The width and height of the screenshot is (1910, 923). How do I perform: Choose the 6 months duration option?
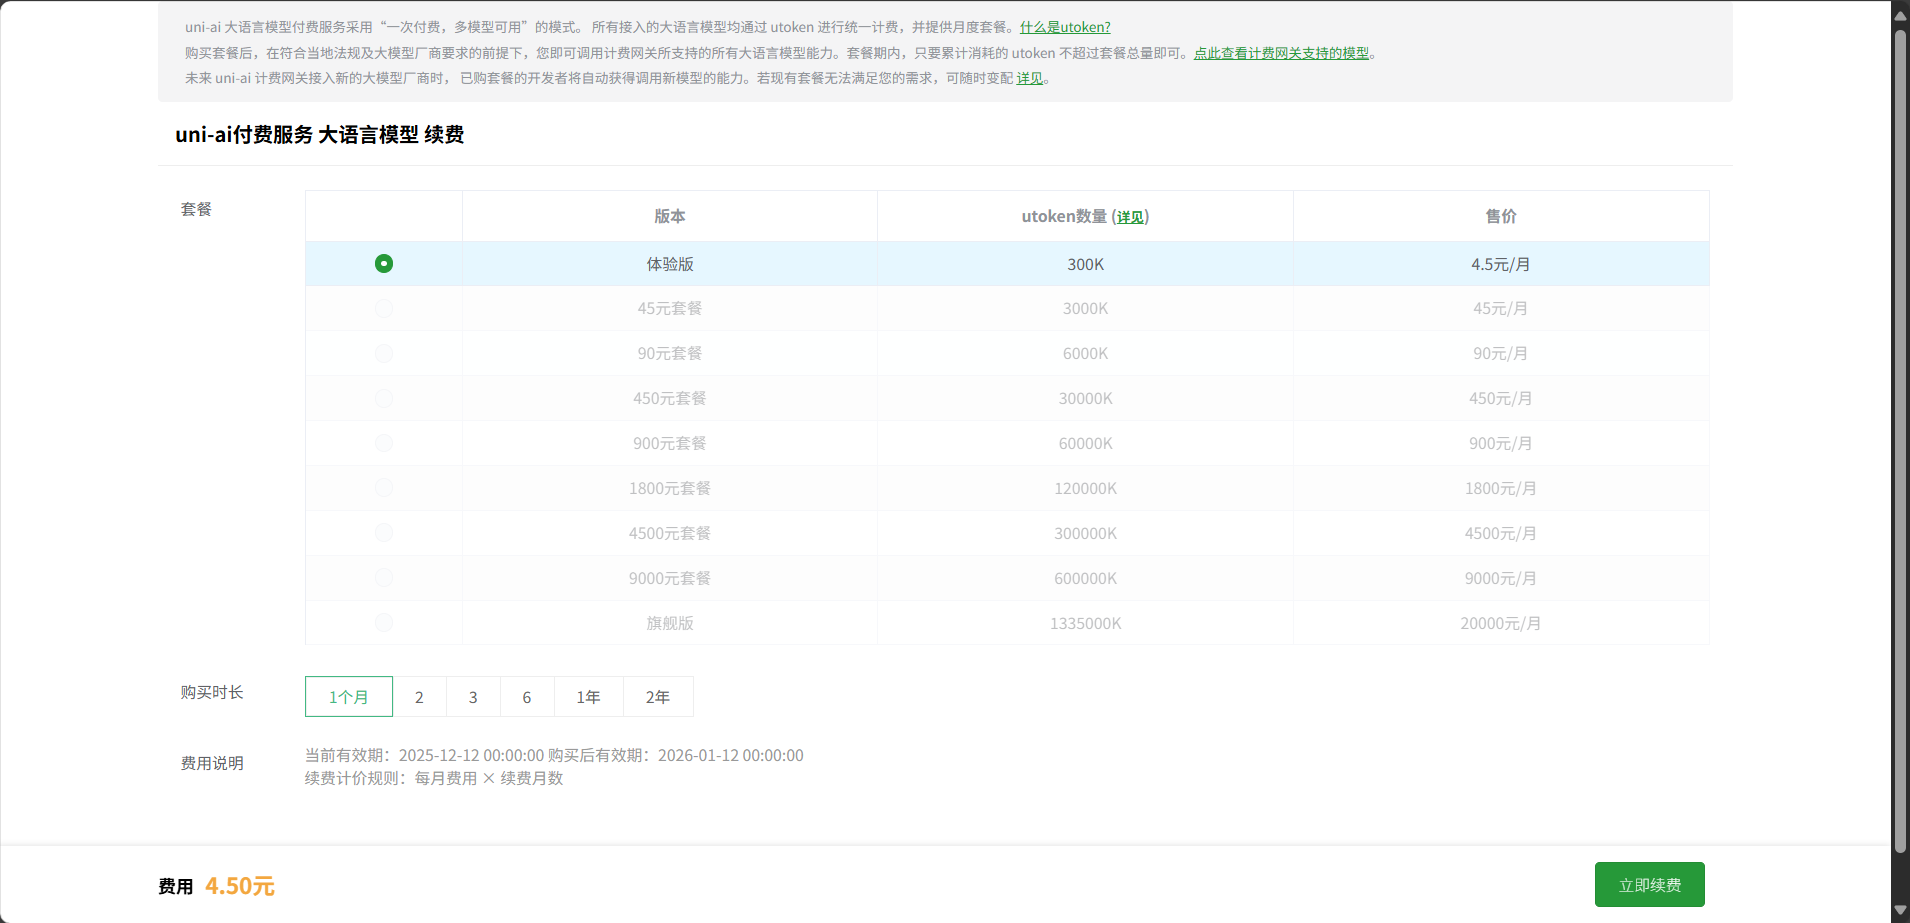(x=527, y=697)
